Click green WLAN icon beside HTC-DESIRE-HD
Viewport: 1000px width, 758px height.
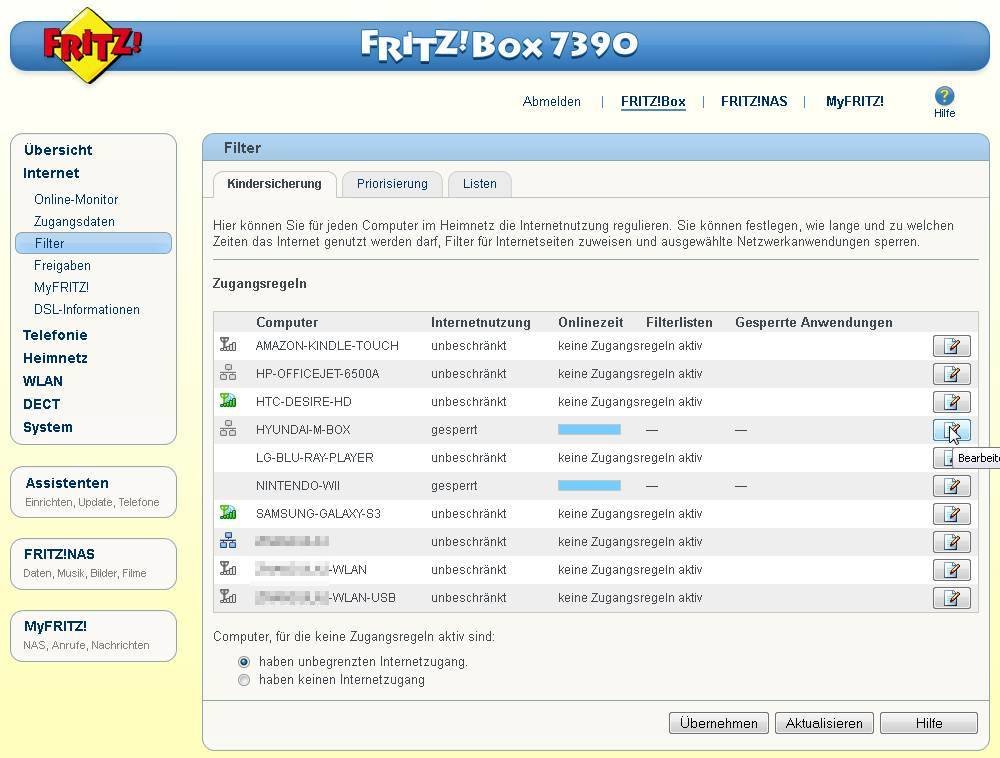pos(228,401)
